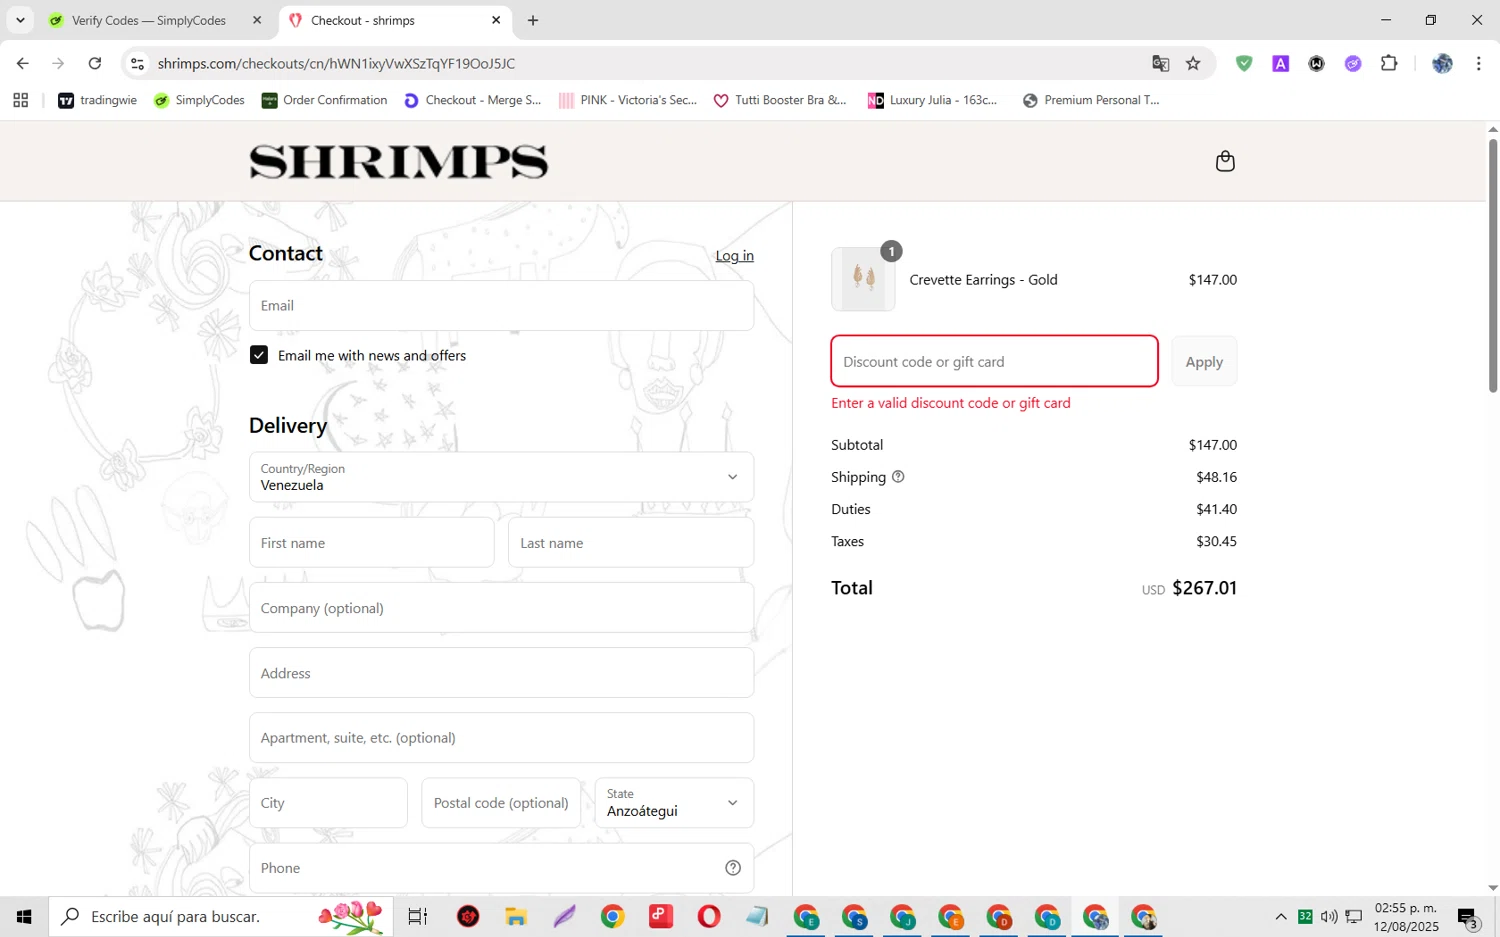Open the PINK - Victoria's Sec... bookmark
This screenshot has width=1500, height=937.
628,100
